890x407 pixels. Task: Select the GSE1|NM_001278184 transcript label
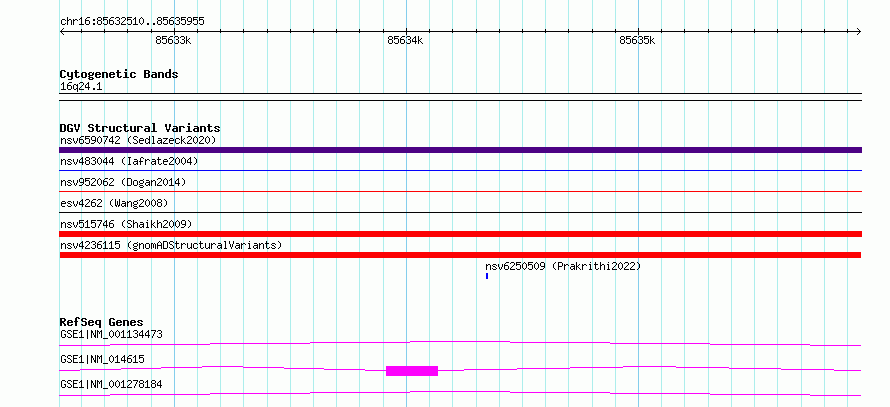coord(111,384)
